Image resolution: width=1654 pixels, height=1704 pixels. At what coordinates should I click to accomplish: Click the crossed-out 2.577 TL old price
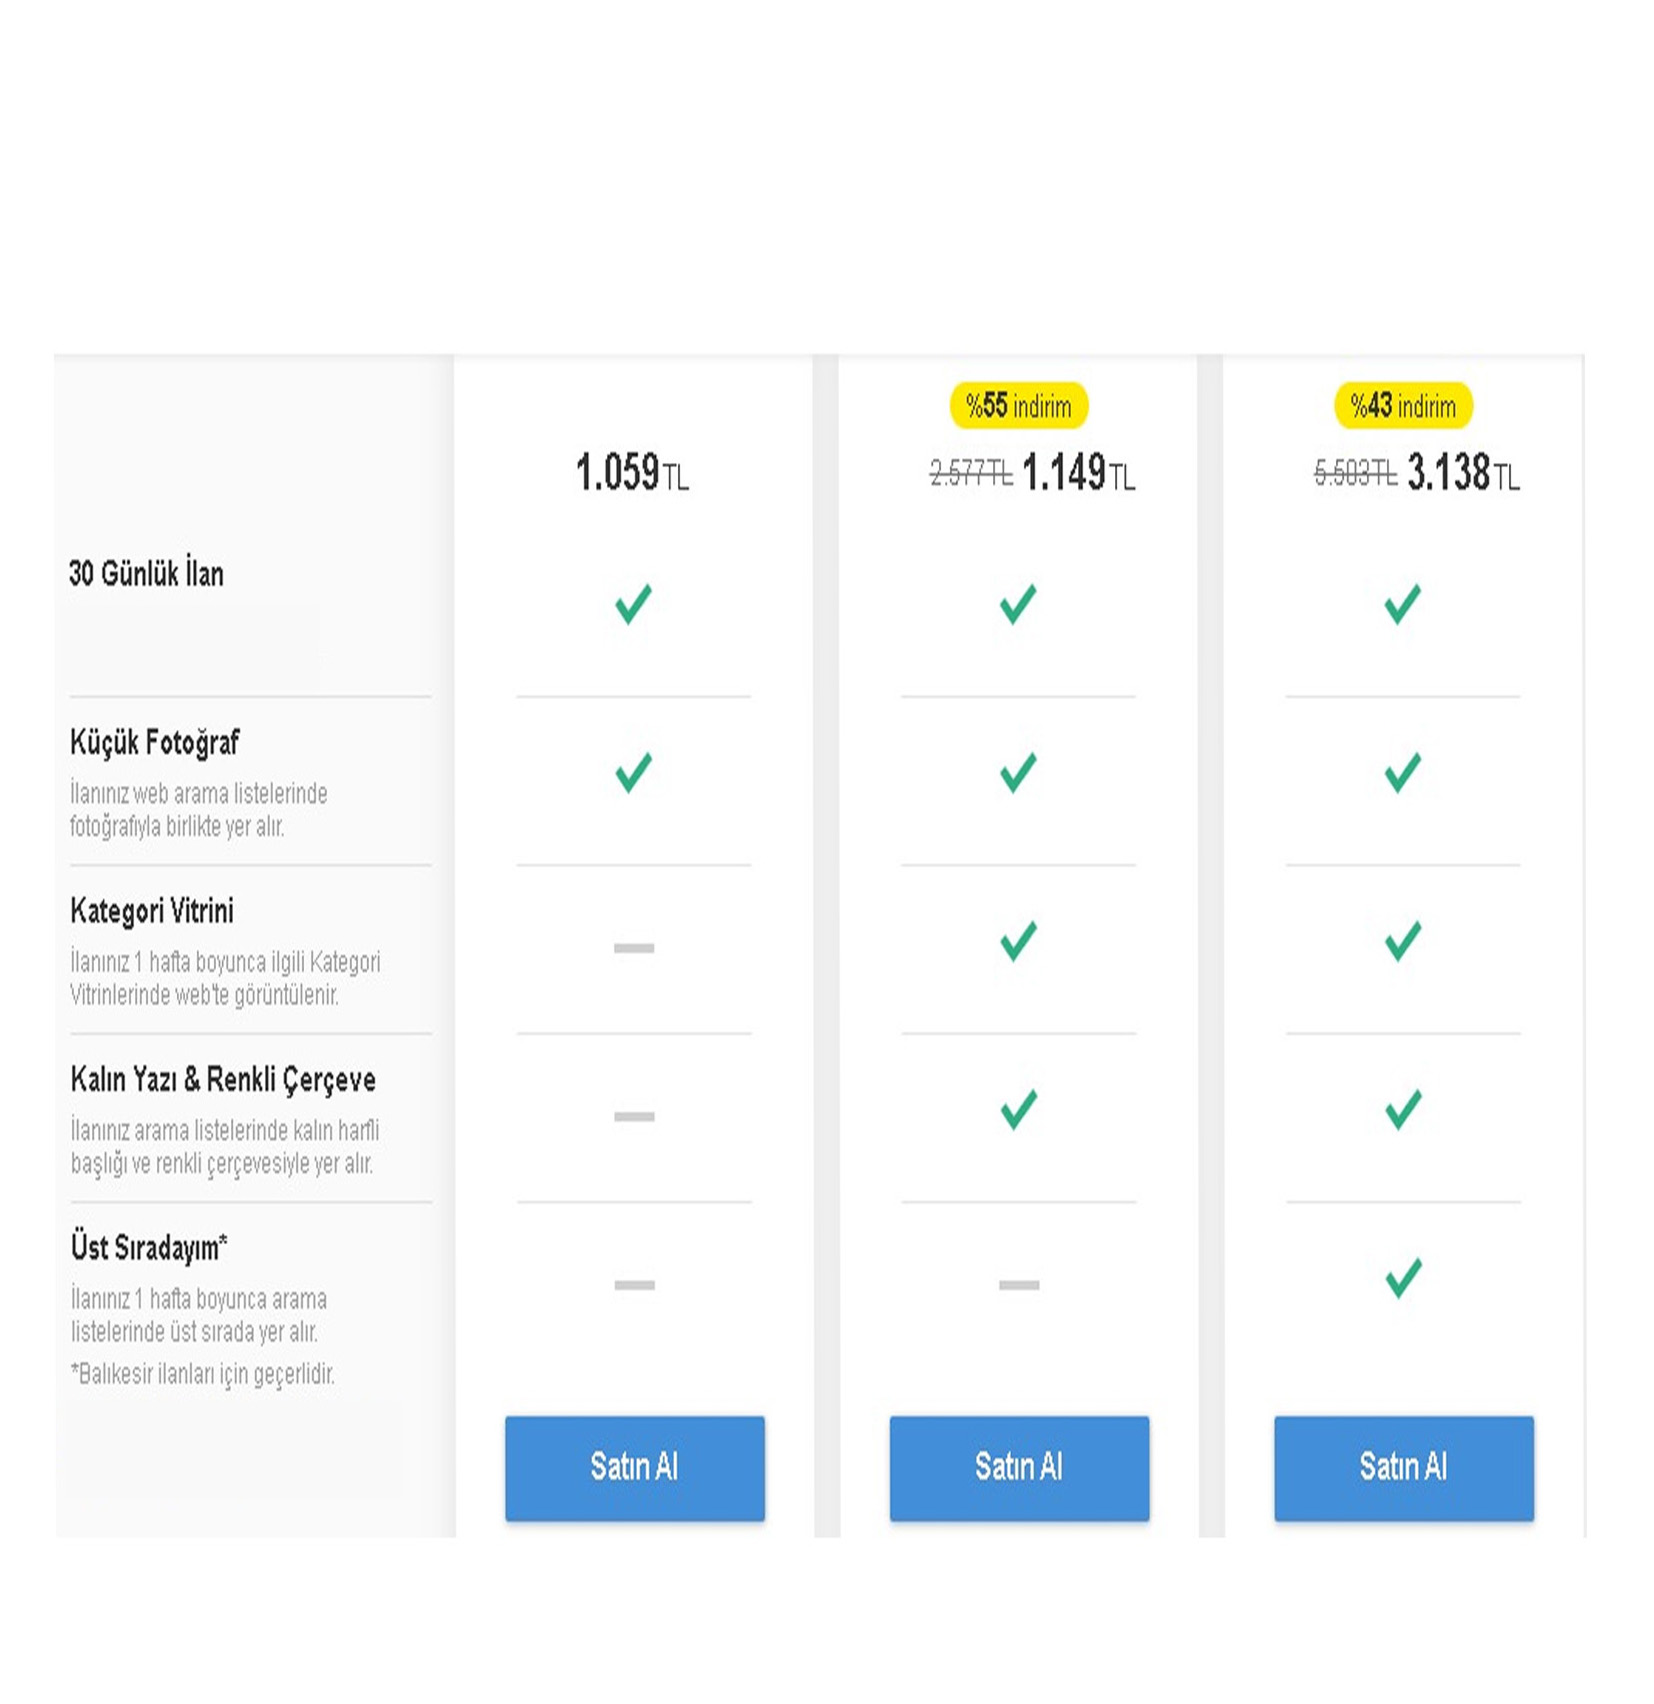[970, 473]
